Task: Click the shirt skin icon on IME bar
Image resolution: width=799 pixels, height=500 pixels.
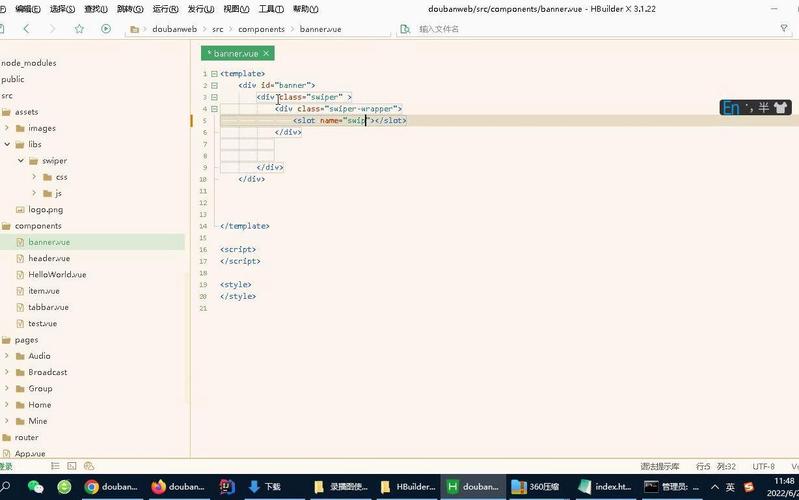Action: pyautogui.click(x=780, y=108)
